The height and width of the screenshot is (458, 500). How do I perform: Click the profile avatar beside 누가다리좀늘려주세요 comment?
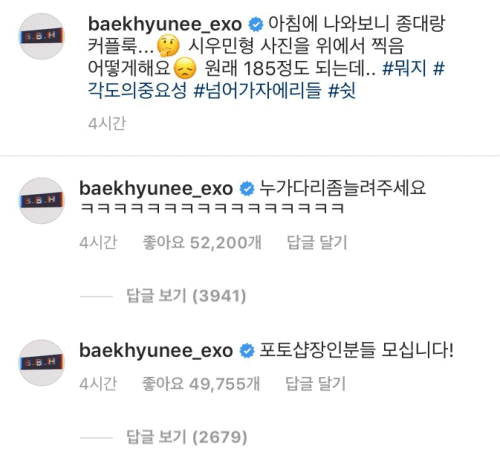point(42,201)
